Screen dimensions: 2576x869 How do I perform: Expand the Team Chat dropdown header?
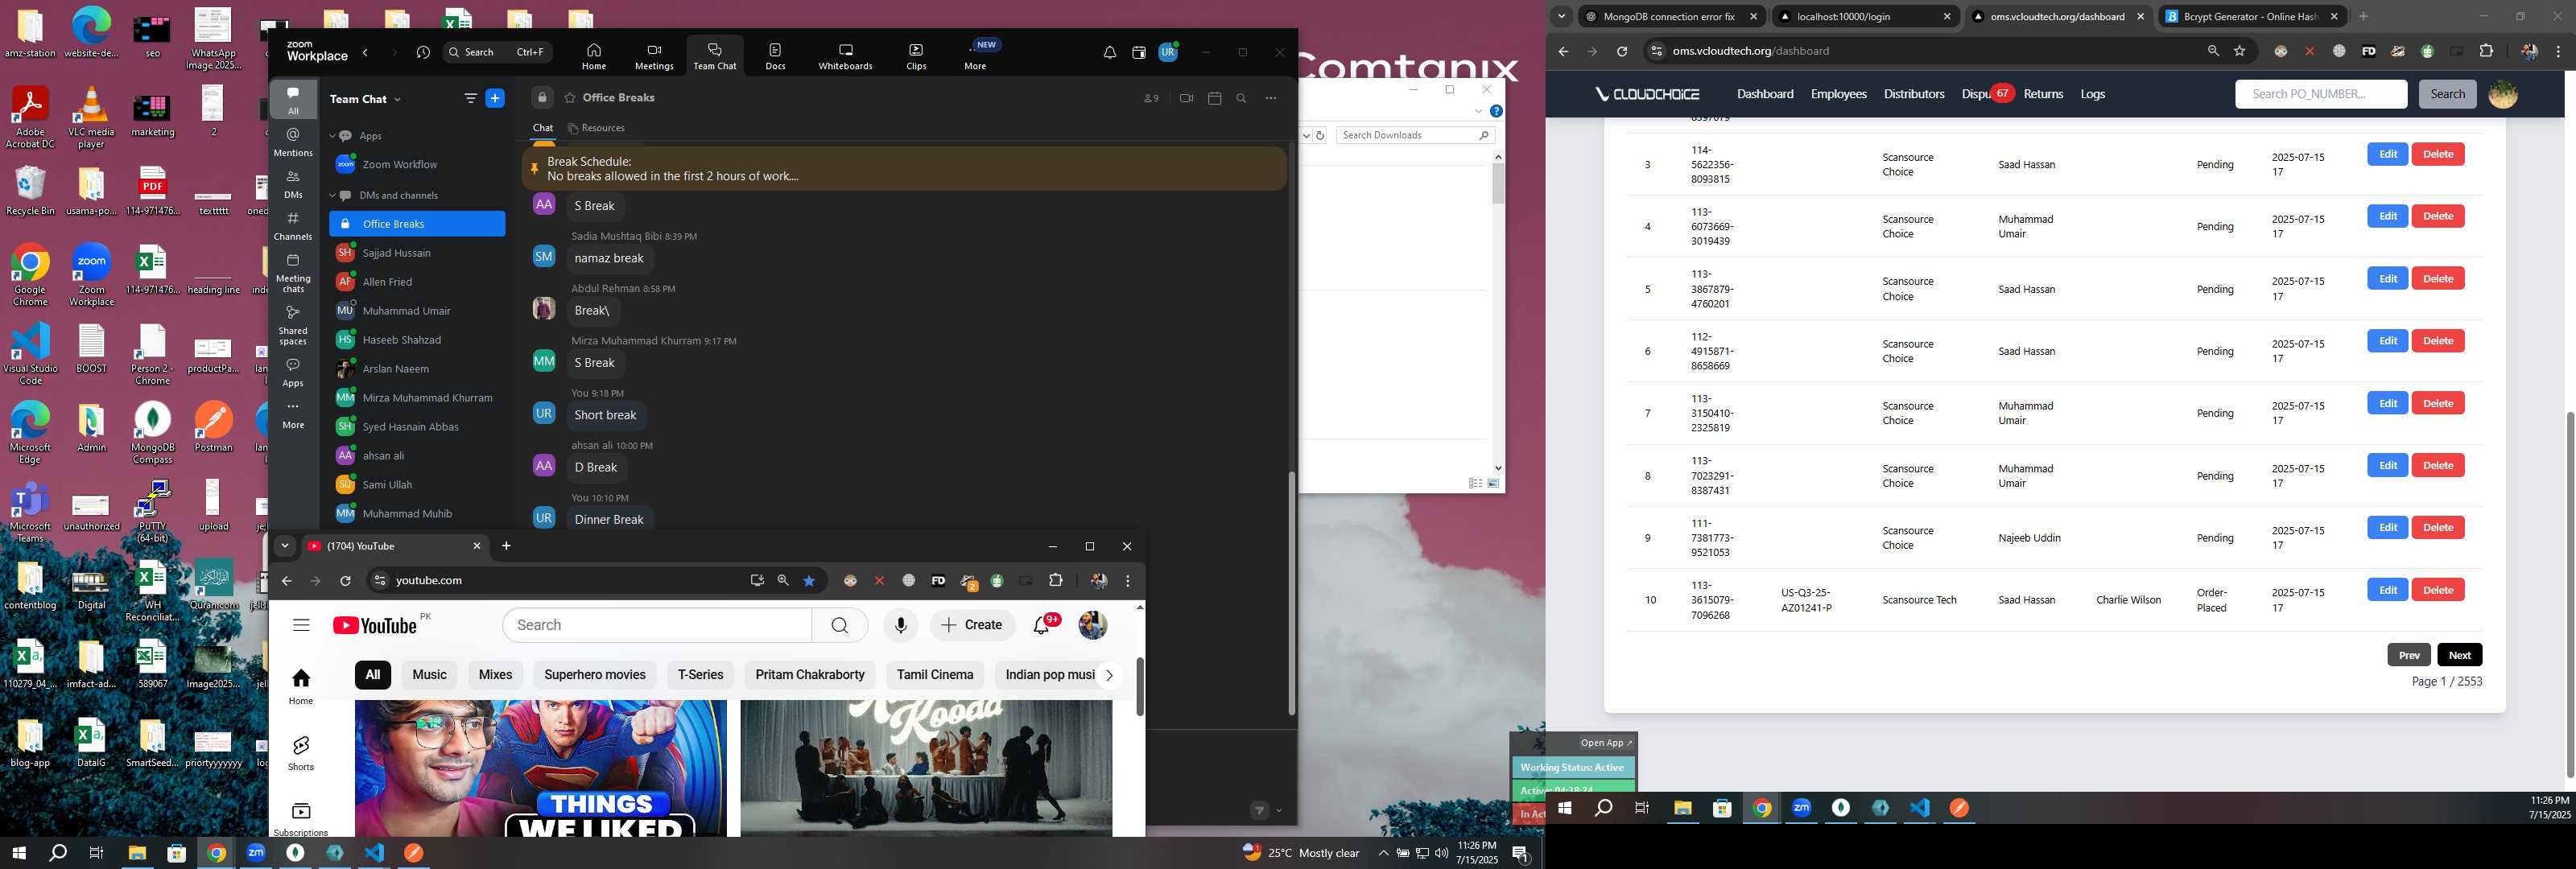point(365,99)
